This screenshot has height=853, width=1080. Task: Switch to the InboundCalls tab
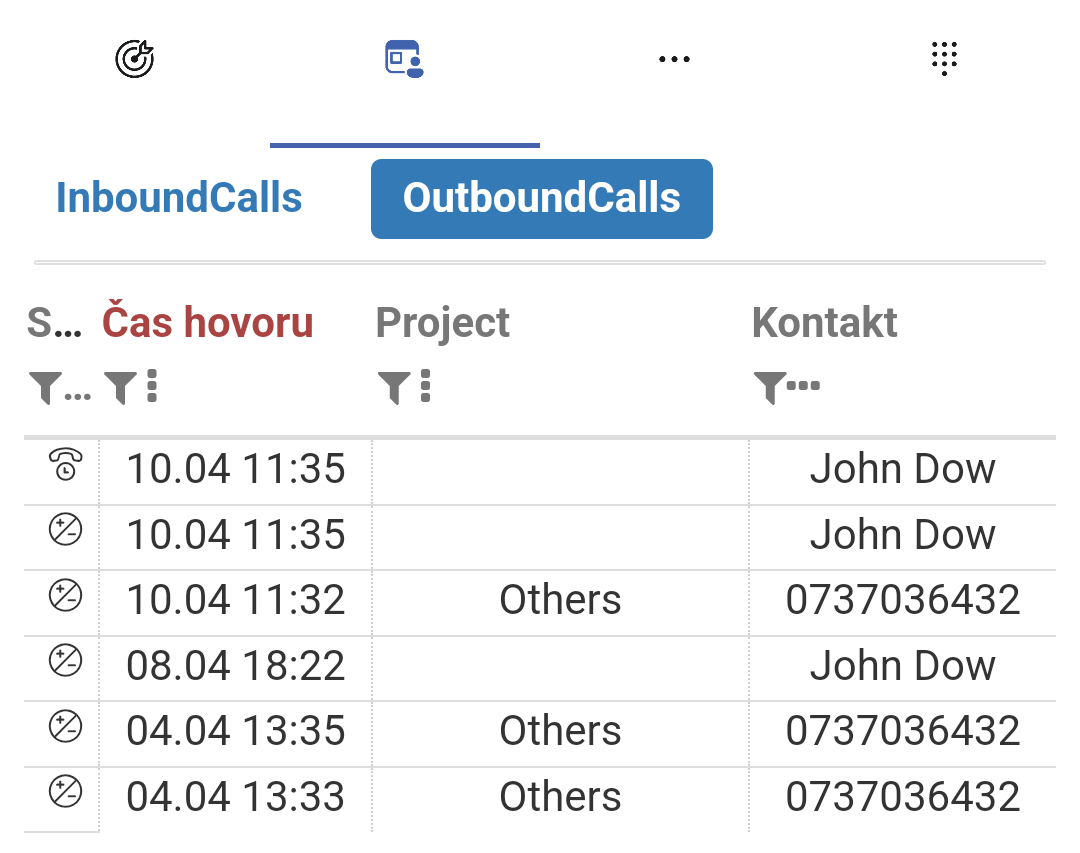(179, 198)
